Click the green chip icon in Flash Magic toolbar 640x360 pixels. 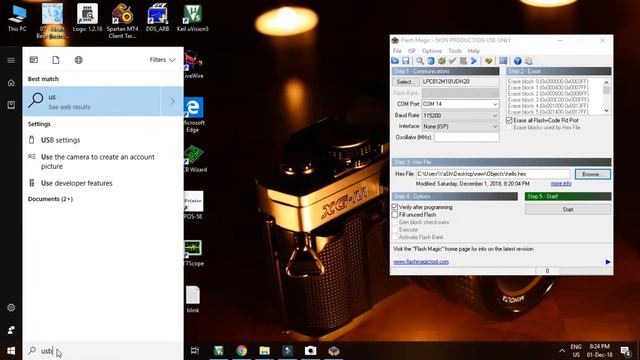point(442,61)
